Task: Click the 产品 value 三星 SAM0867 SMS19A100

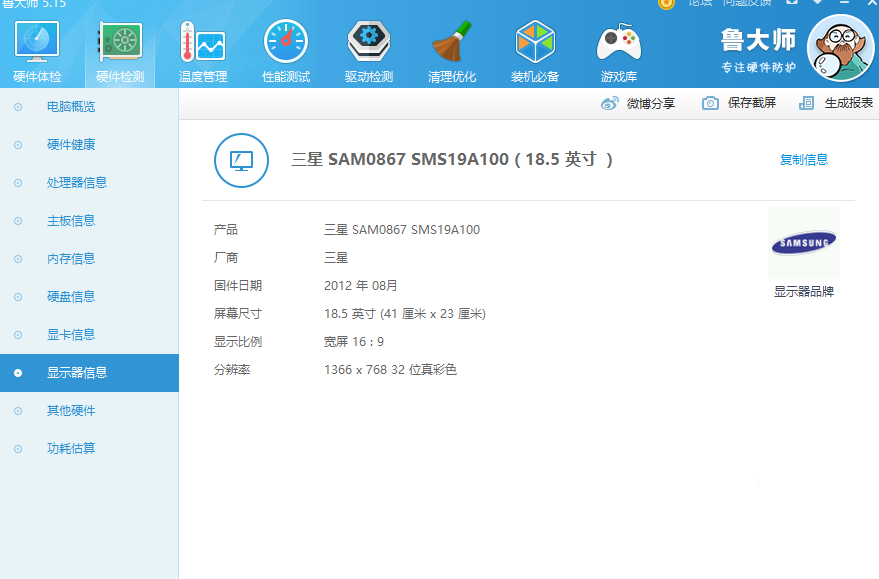Action: pos(402,230)
